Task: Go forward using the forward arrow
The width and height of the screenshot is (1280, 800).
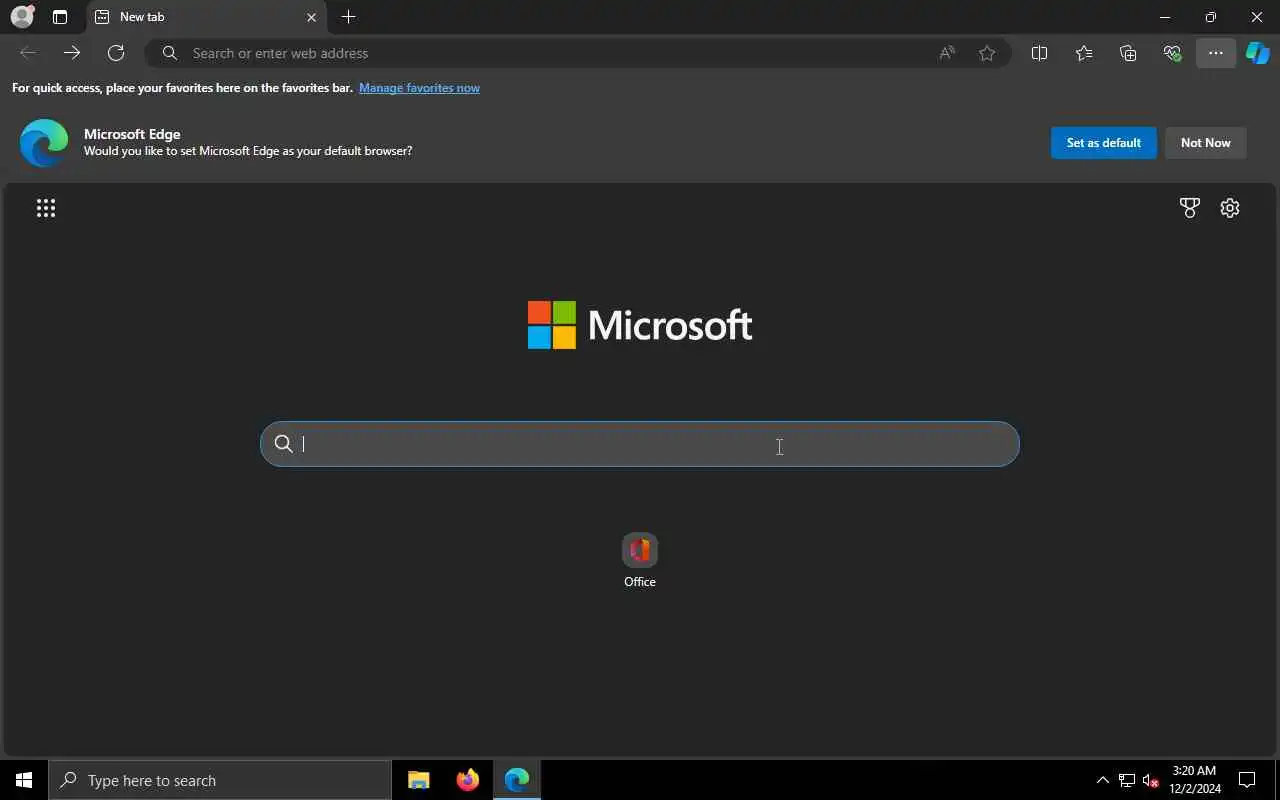Action: pyautogui.click(x=72, y=53)
